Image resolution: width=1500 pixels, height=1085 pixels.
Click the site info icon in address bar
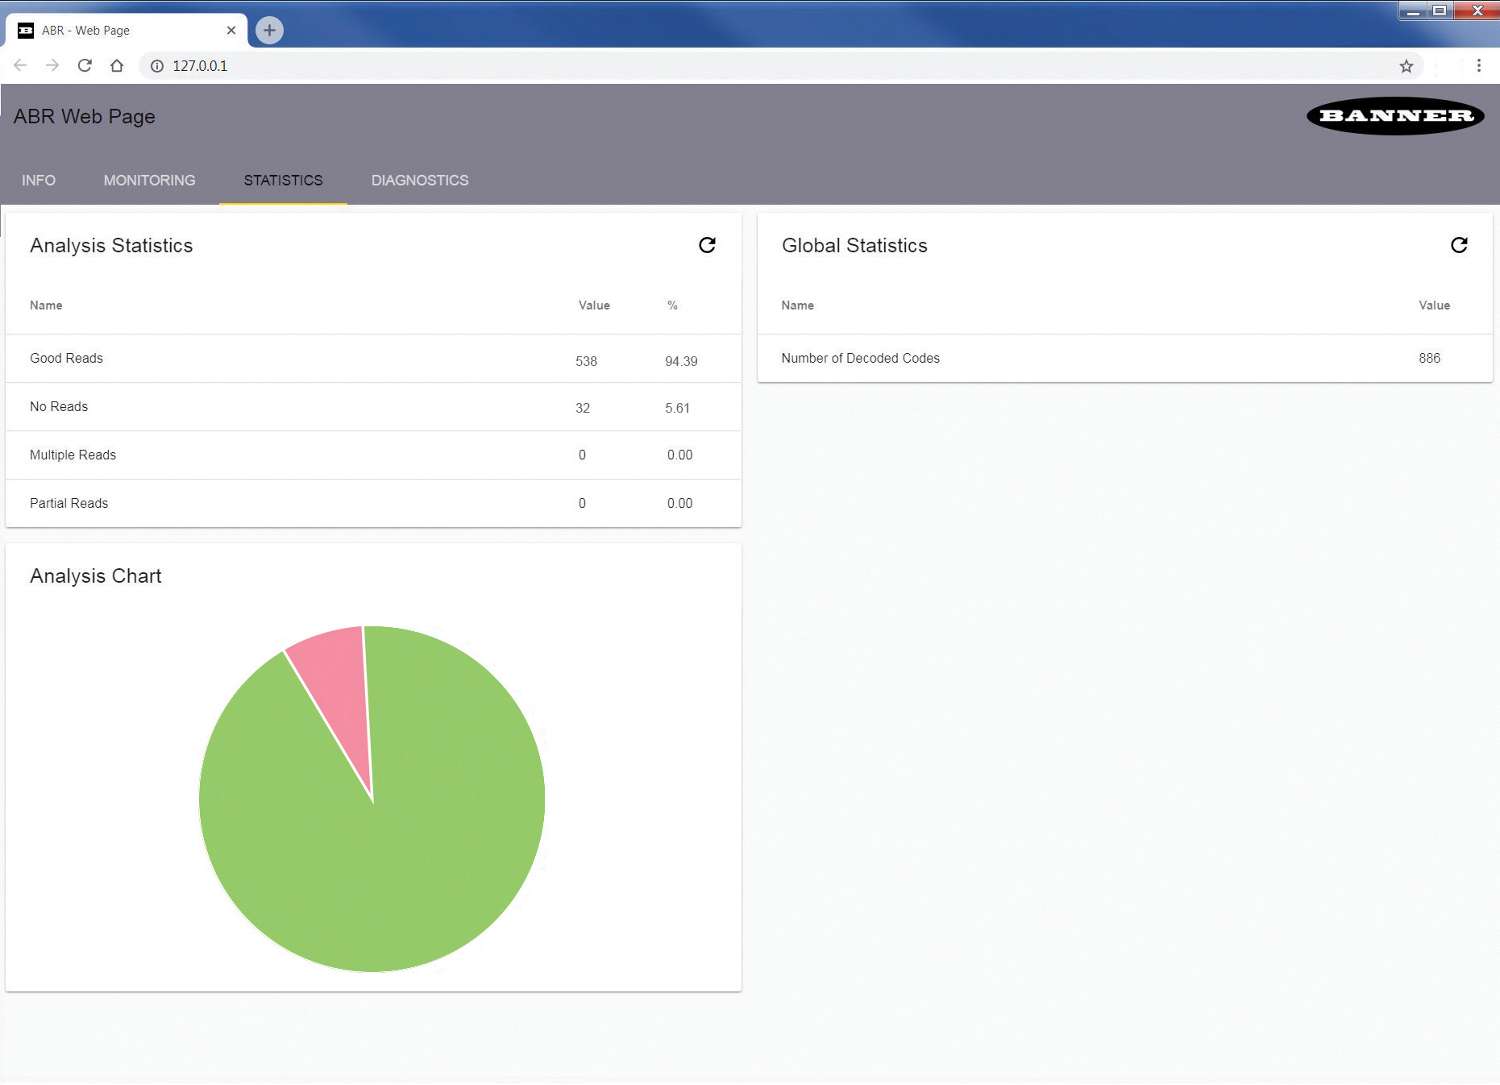[157, 66]
